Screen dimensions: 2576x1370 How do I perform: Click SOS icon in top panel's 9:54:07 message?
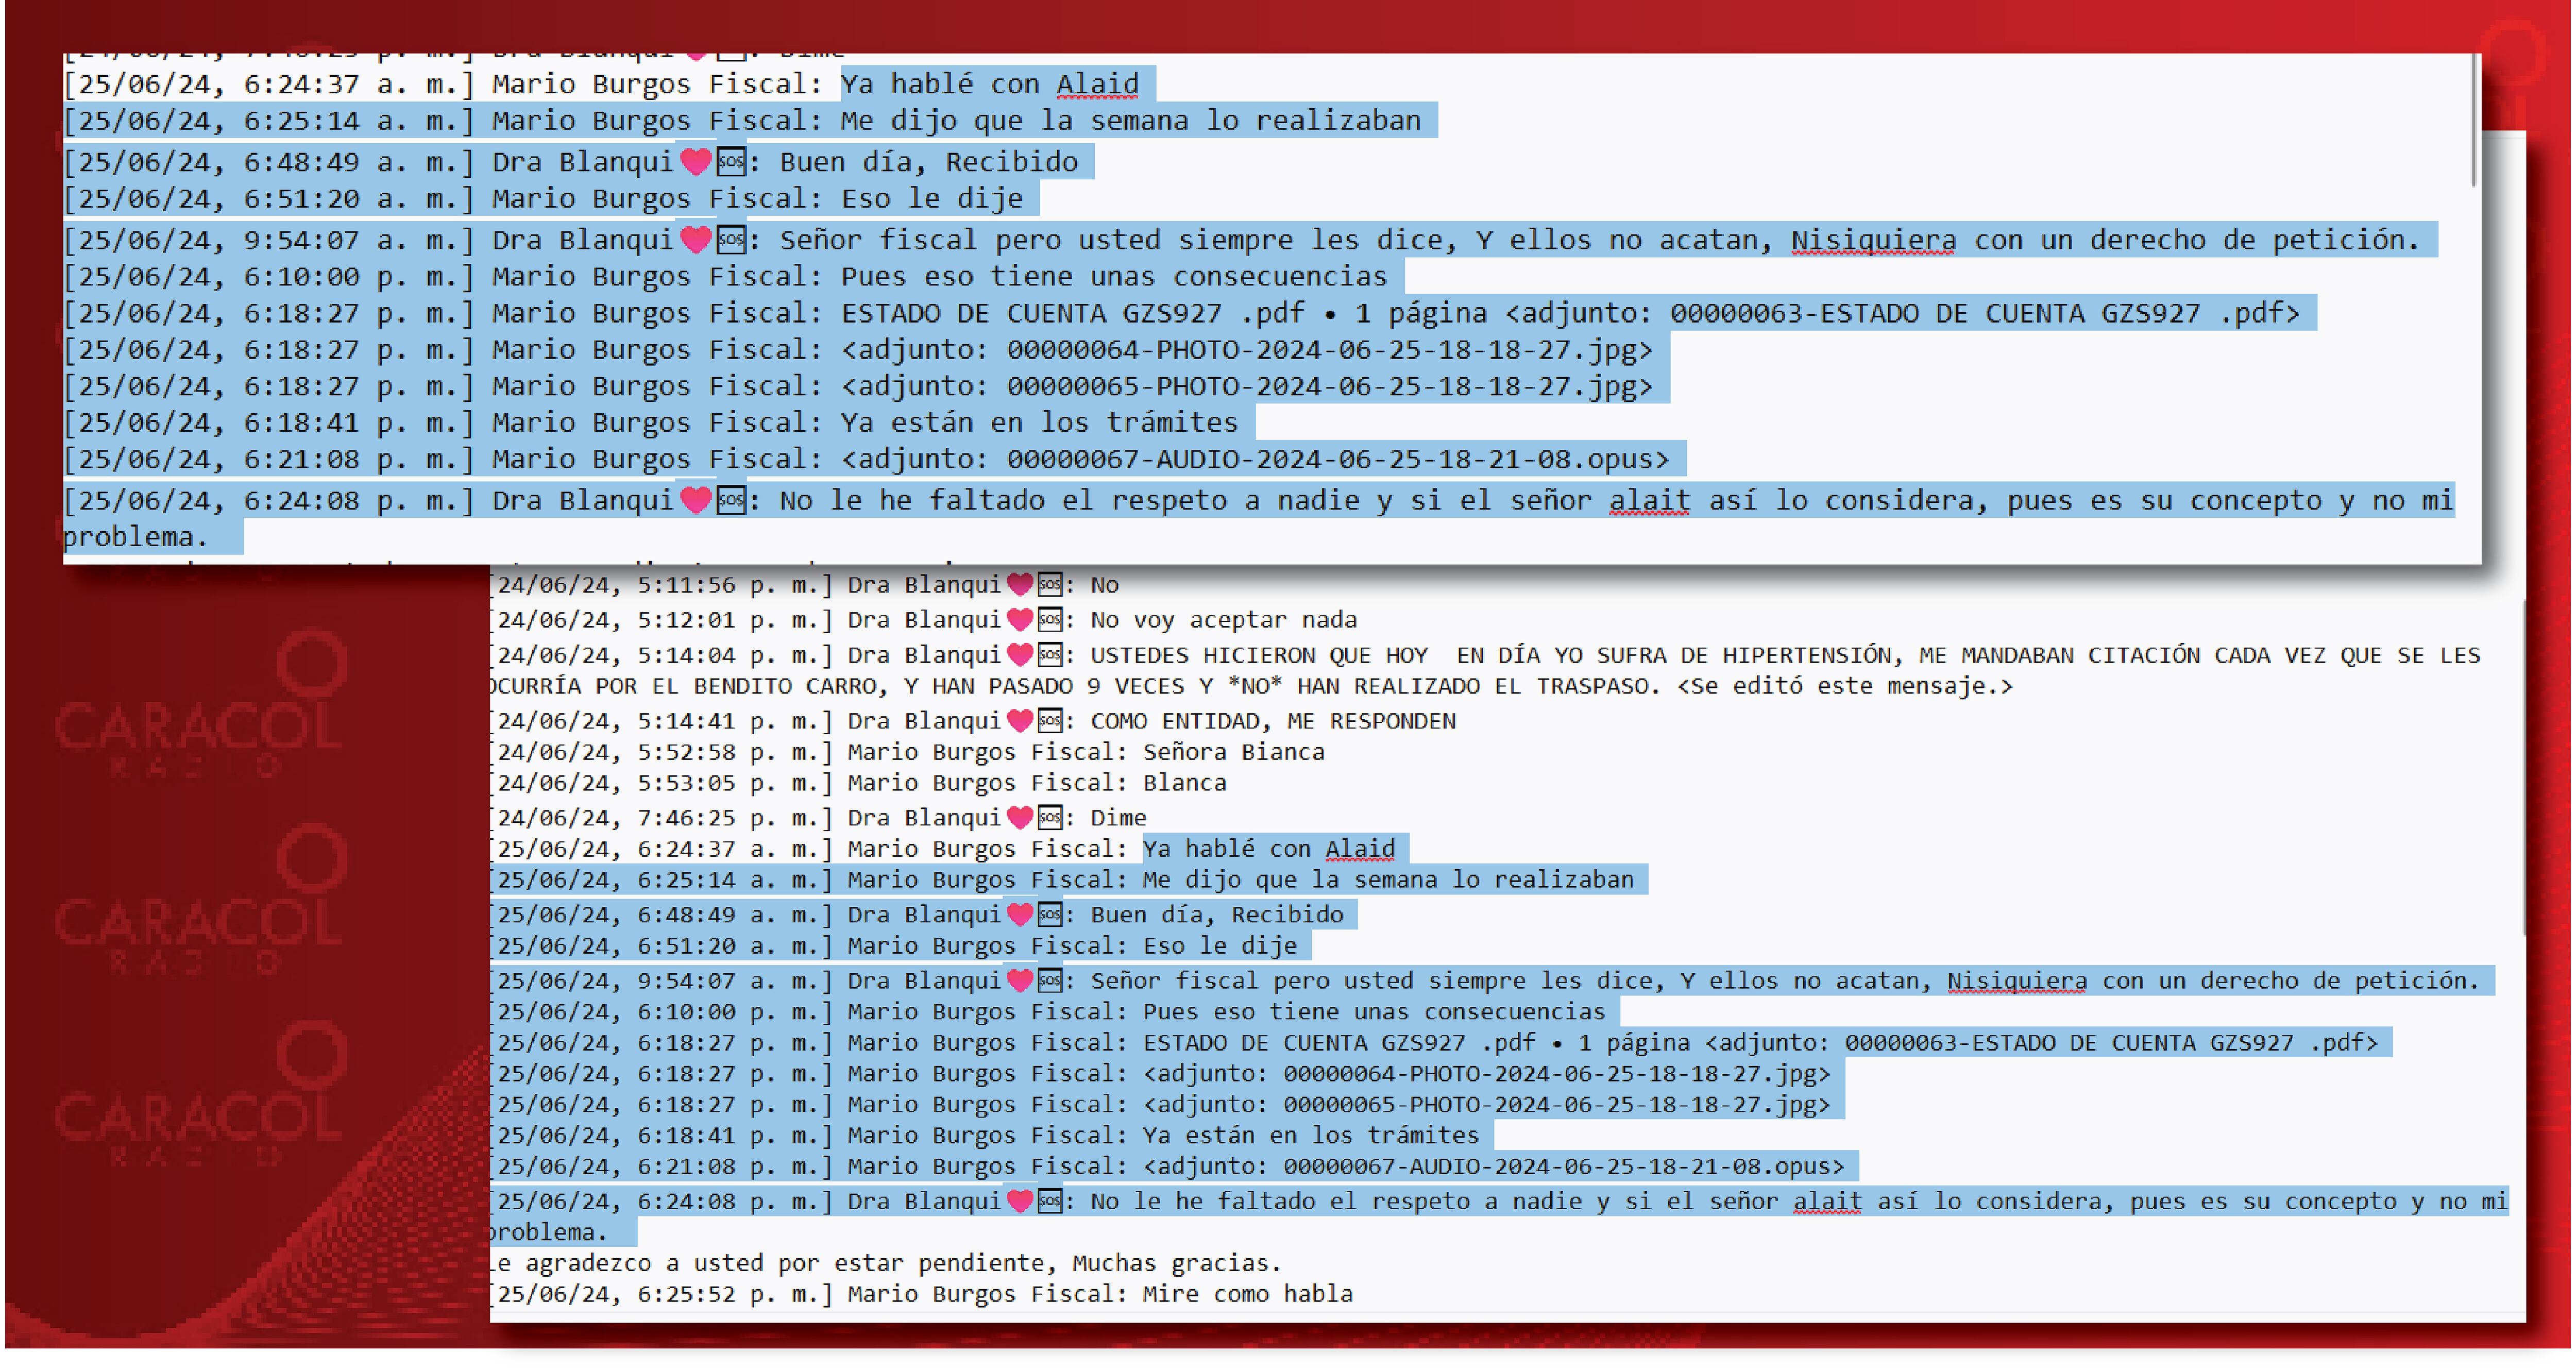[x=731, y=240]
